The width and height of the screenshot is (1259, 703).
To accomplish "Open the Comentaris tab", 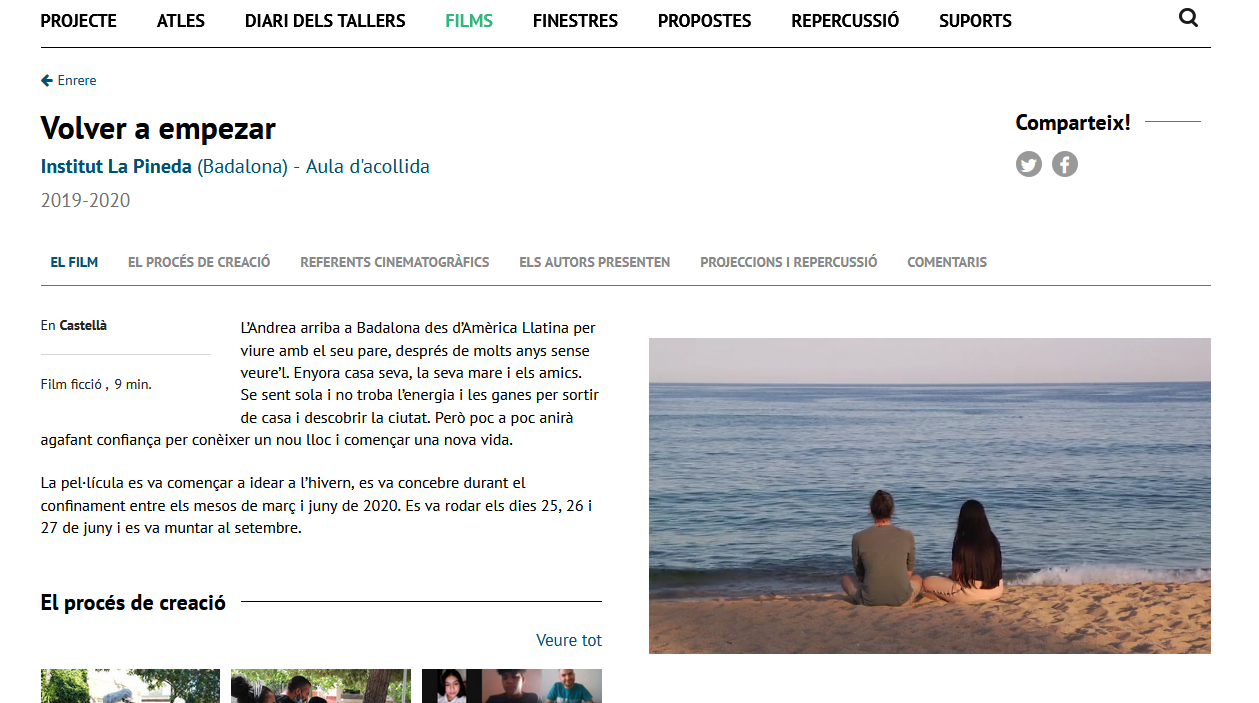I will coord(947,262).
